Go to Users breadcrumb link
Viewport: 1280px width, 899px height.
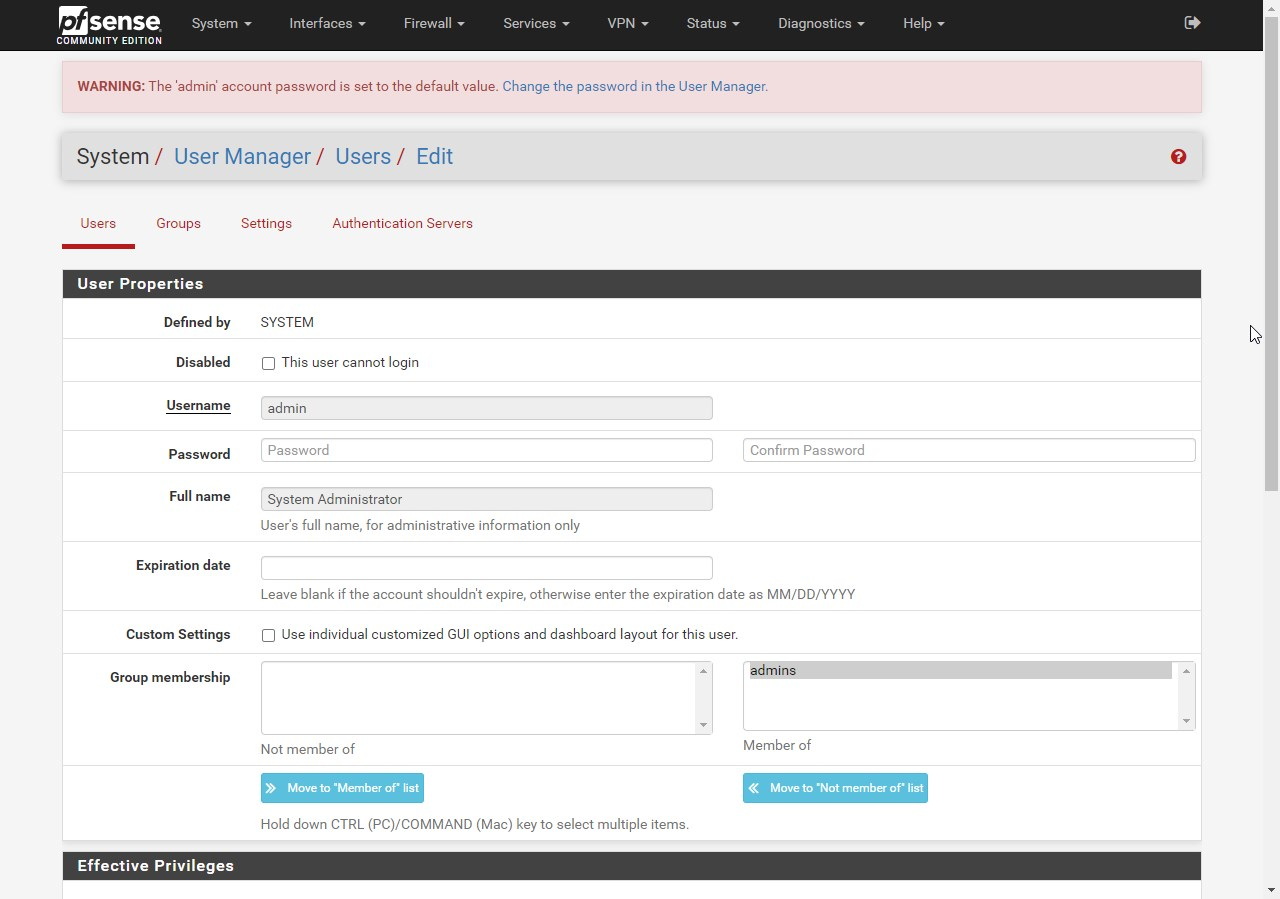pyautogui.click(x=363, y=157)
